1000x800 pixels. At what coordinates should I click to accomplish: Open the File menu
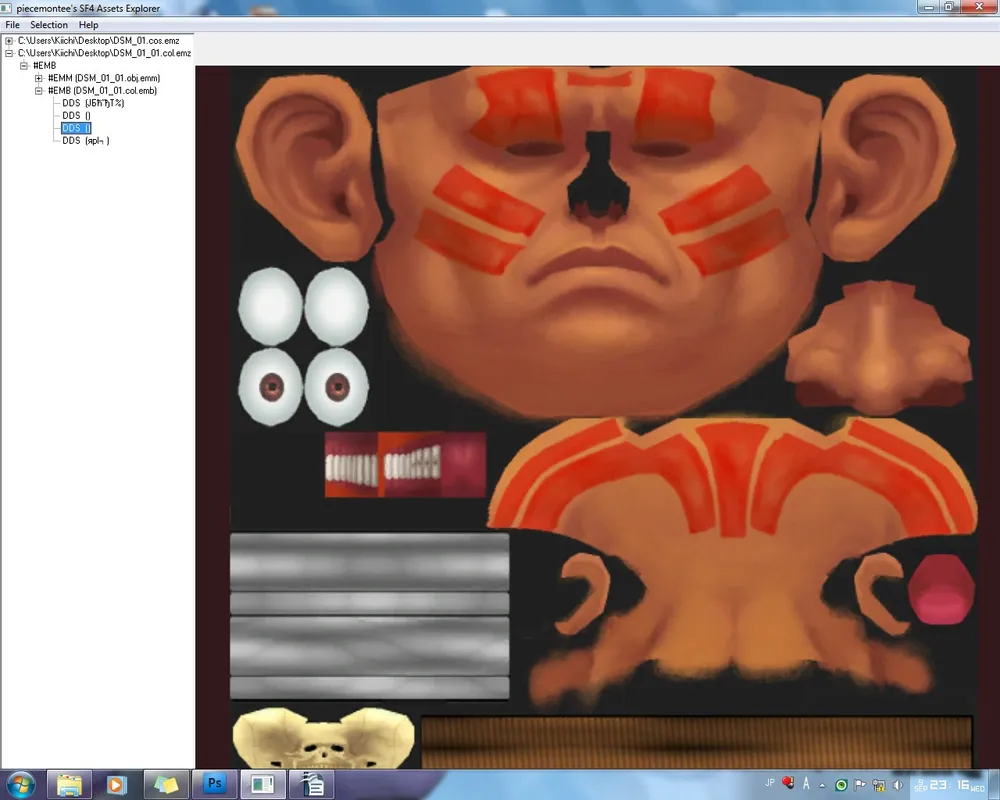click(x=13, y=25)
